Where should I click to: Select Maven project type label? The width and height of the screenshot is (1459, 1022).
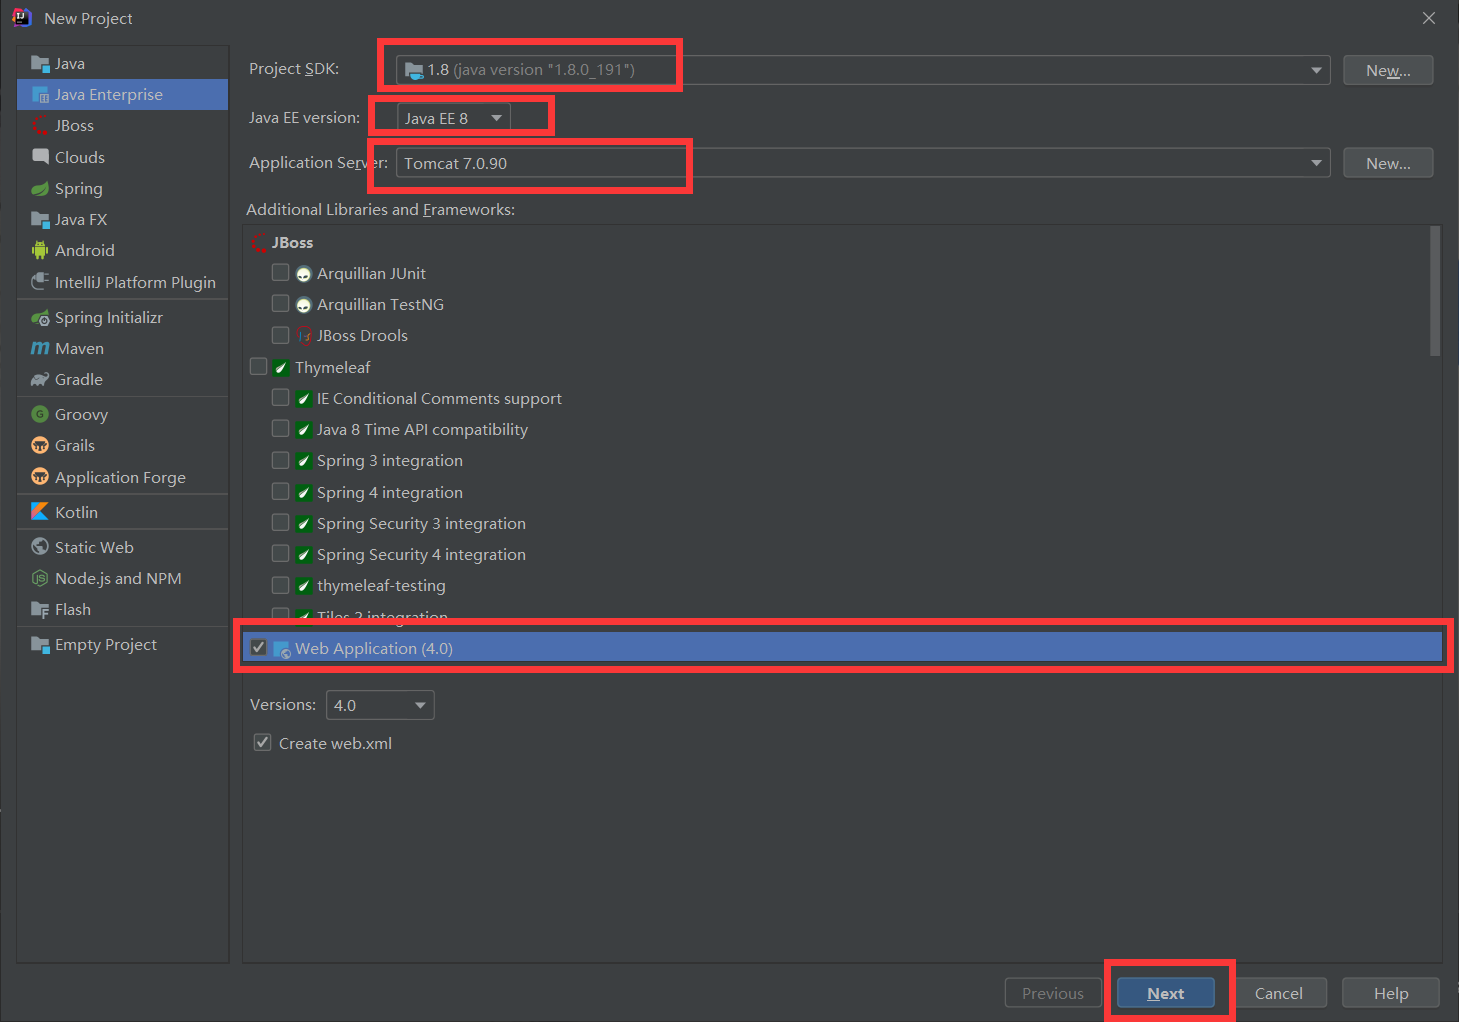point(80,348)
